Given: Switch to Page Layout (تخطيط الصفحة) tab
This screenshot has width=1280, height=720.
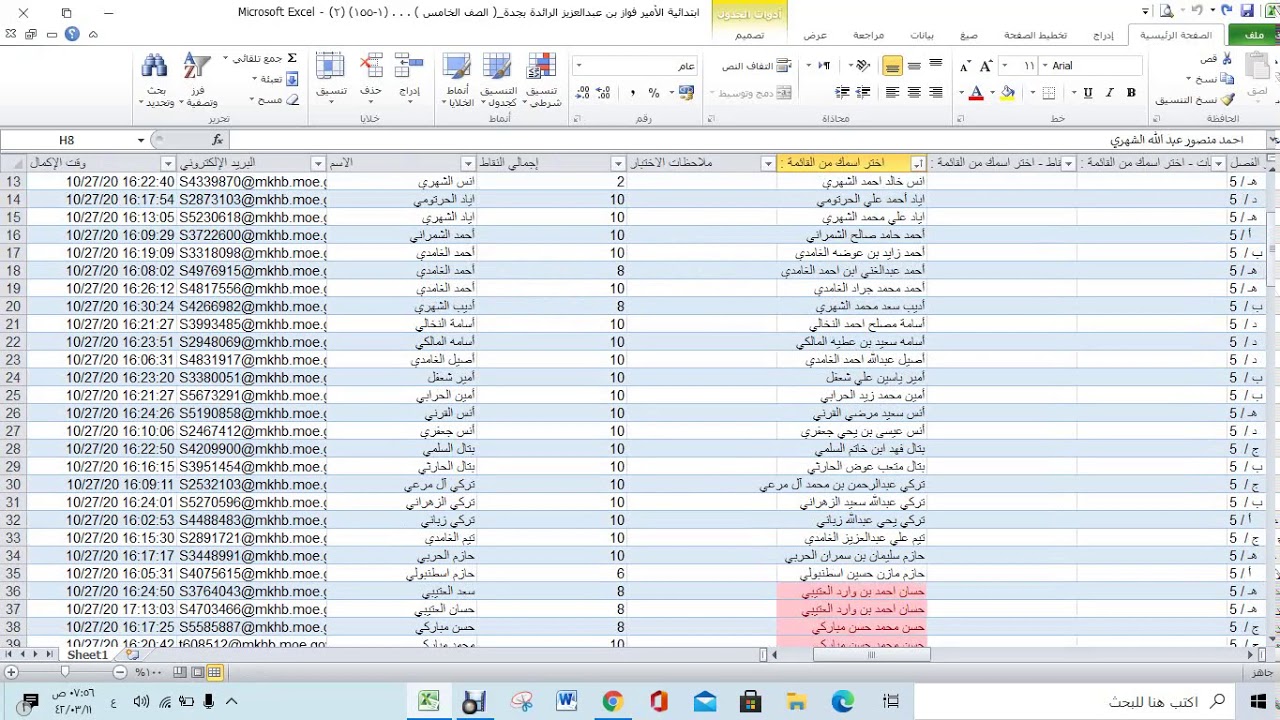Looking at the screenshot, I should tap(1035, 35).
